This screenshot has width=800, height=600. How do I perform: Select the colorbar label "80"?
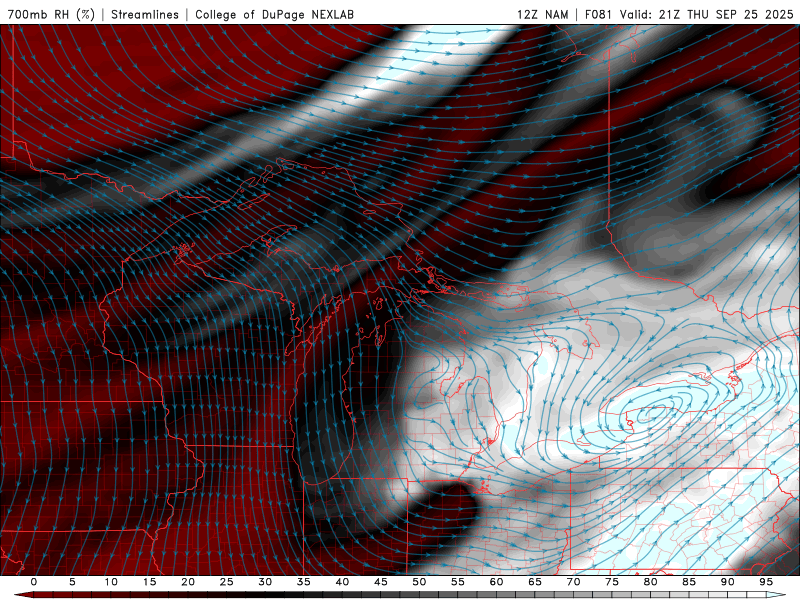point(650,582)
